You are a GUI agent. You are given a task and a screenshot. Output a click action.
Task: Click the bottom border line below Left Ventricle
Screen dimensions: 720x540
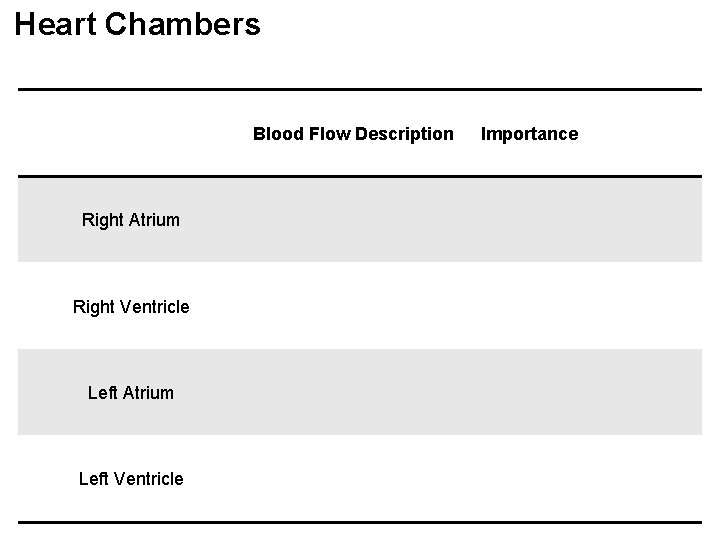click(360, 522)
